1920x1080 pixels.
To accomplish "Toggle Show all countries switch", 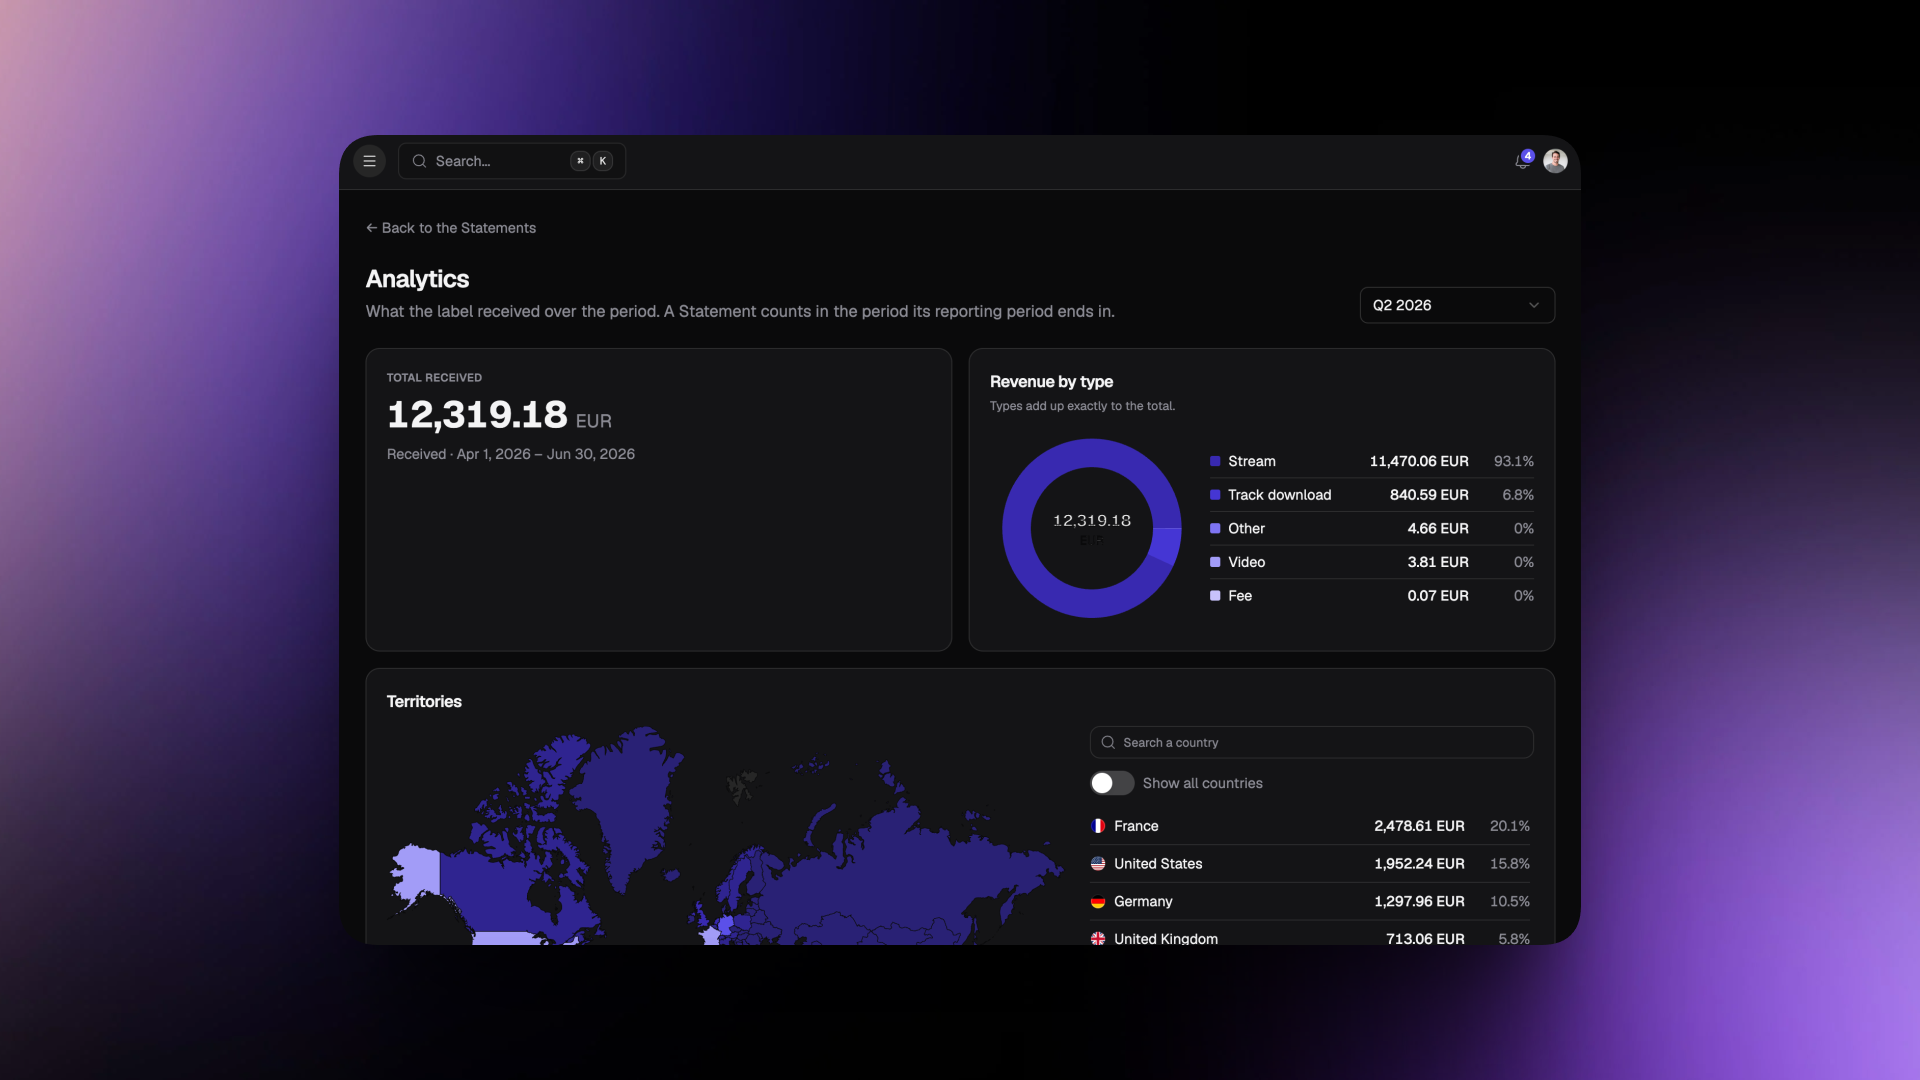I will pos(1112,783).
